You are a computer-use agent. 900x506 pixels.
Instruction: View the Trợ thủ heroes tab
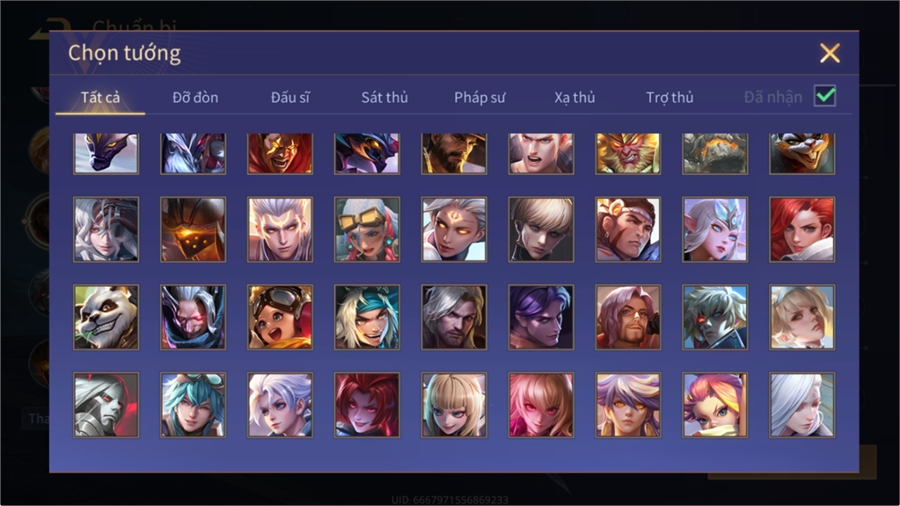[670, 98]
